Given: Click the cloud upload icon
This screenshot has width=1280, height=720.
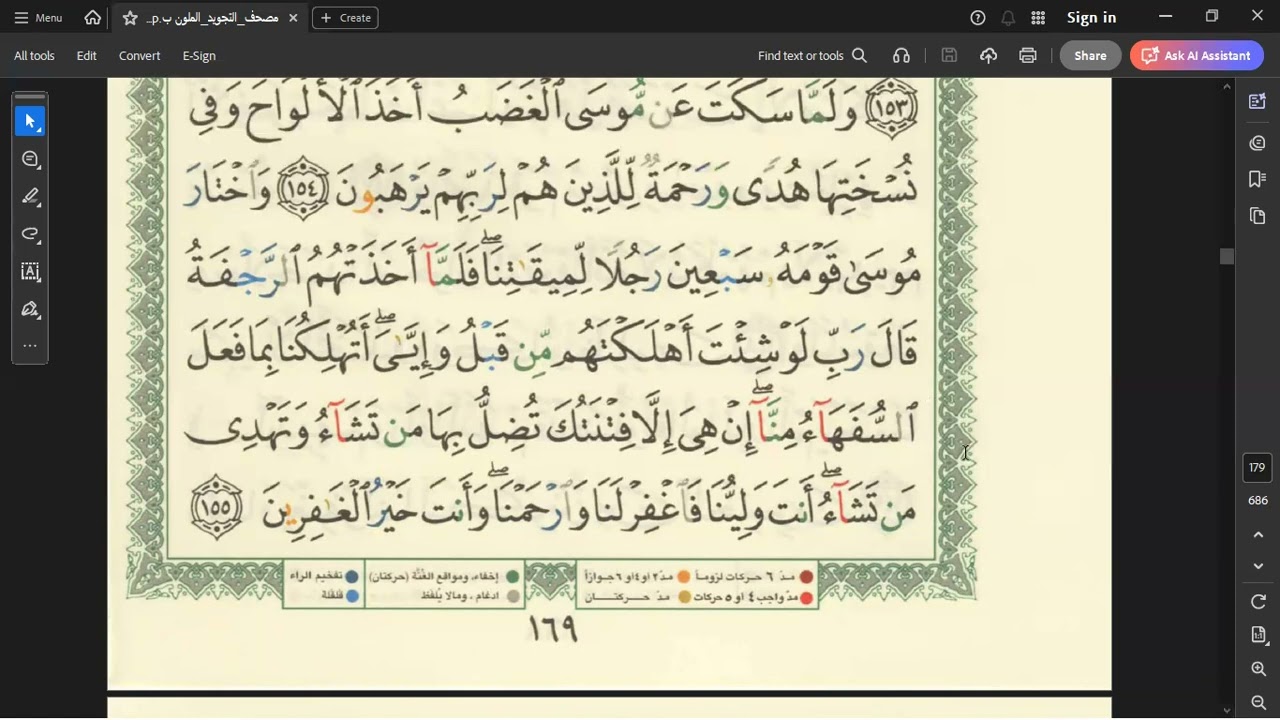Looking at the screenshot, I should tap(988, 56).
